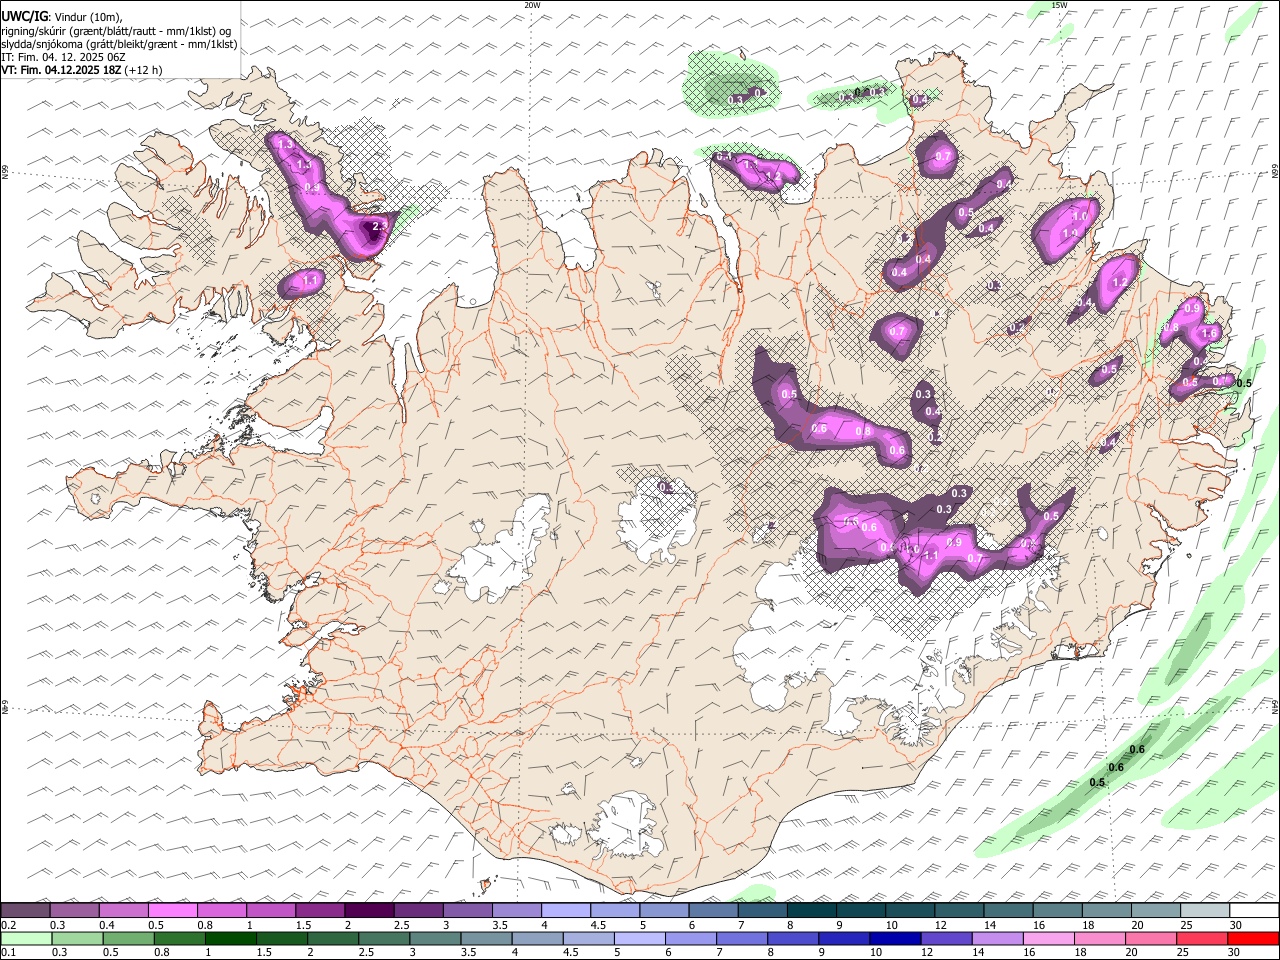1280x960 pixels.
Task: Select the violet 14 swatch in the lower legend
Action: coord(998,938)
